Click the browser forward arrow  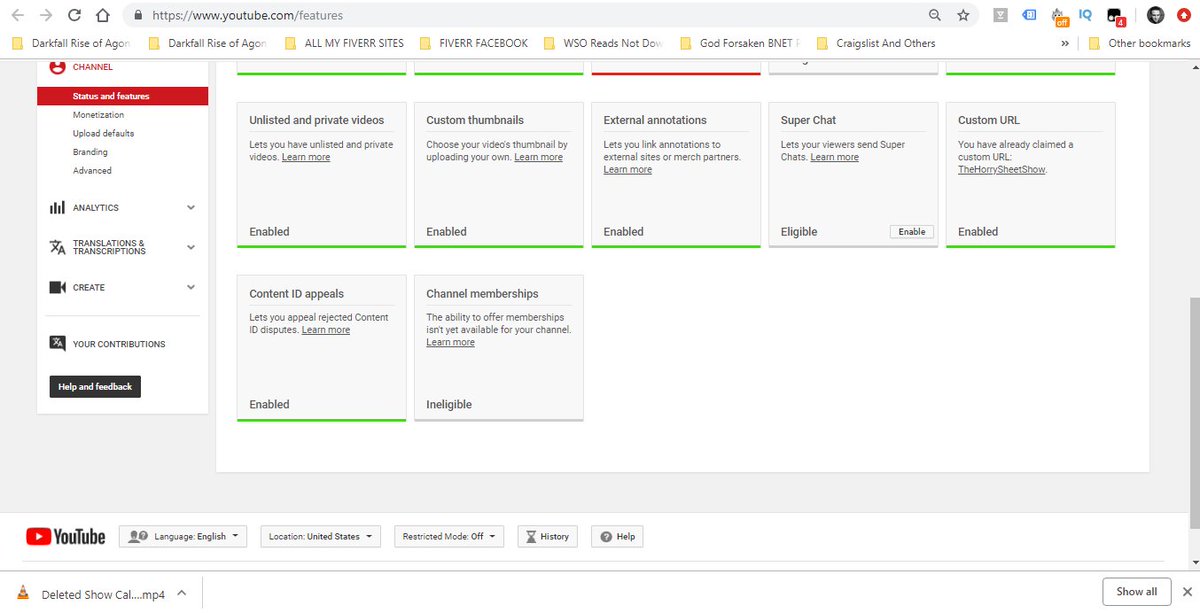pos(46,16)
